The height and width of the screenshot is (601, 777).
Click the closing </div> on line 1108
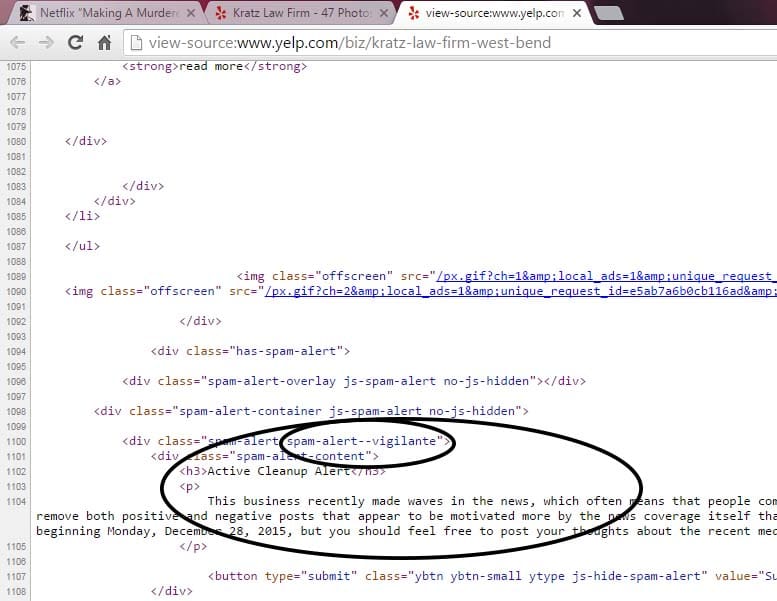click(x=171, y=591)
